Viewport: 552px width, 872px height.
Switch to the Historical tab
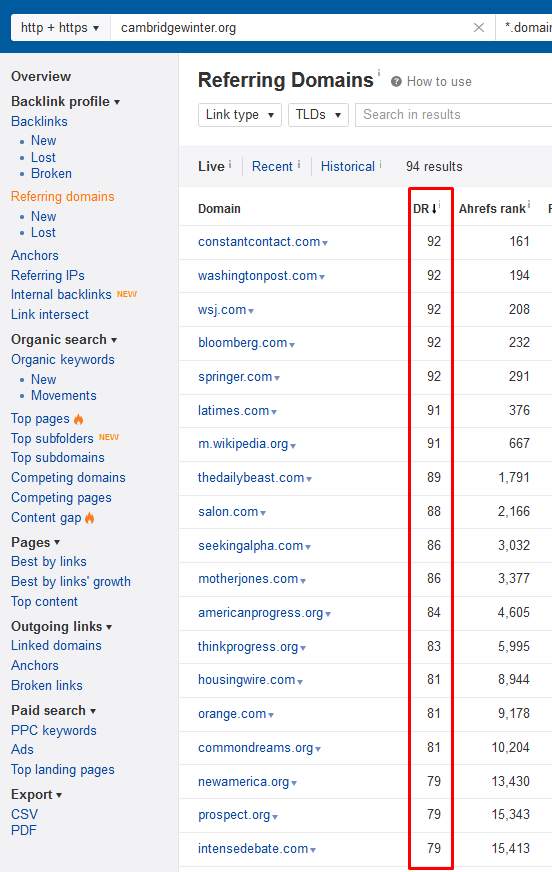[347, 166]
